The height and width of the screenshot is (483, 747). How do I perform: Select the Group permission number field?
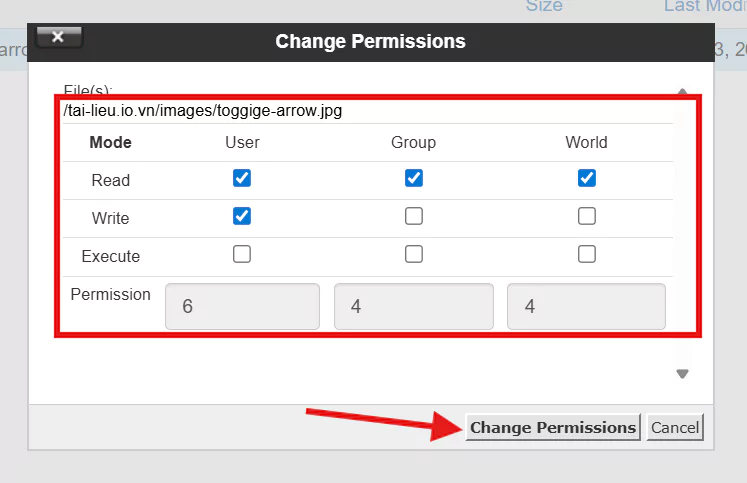tap(413, 306)
